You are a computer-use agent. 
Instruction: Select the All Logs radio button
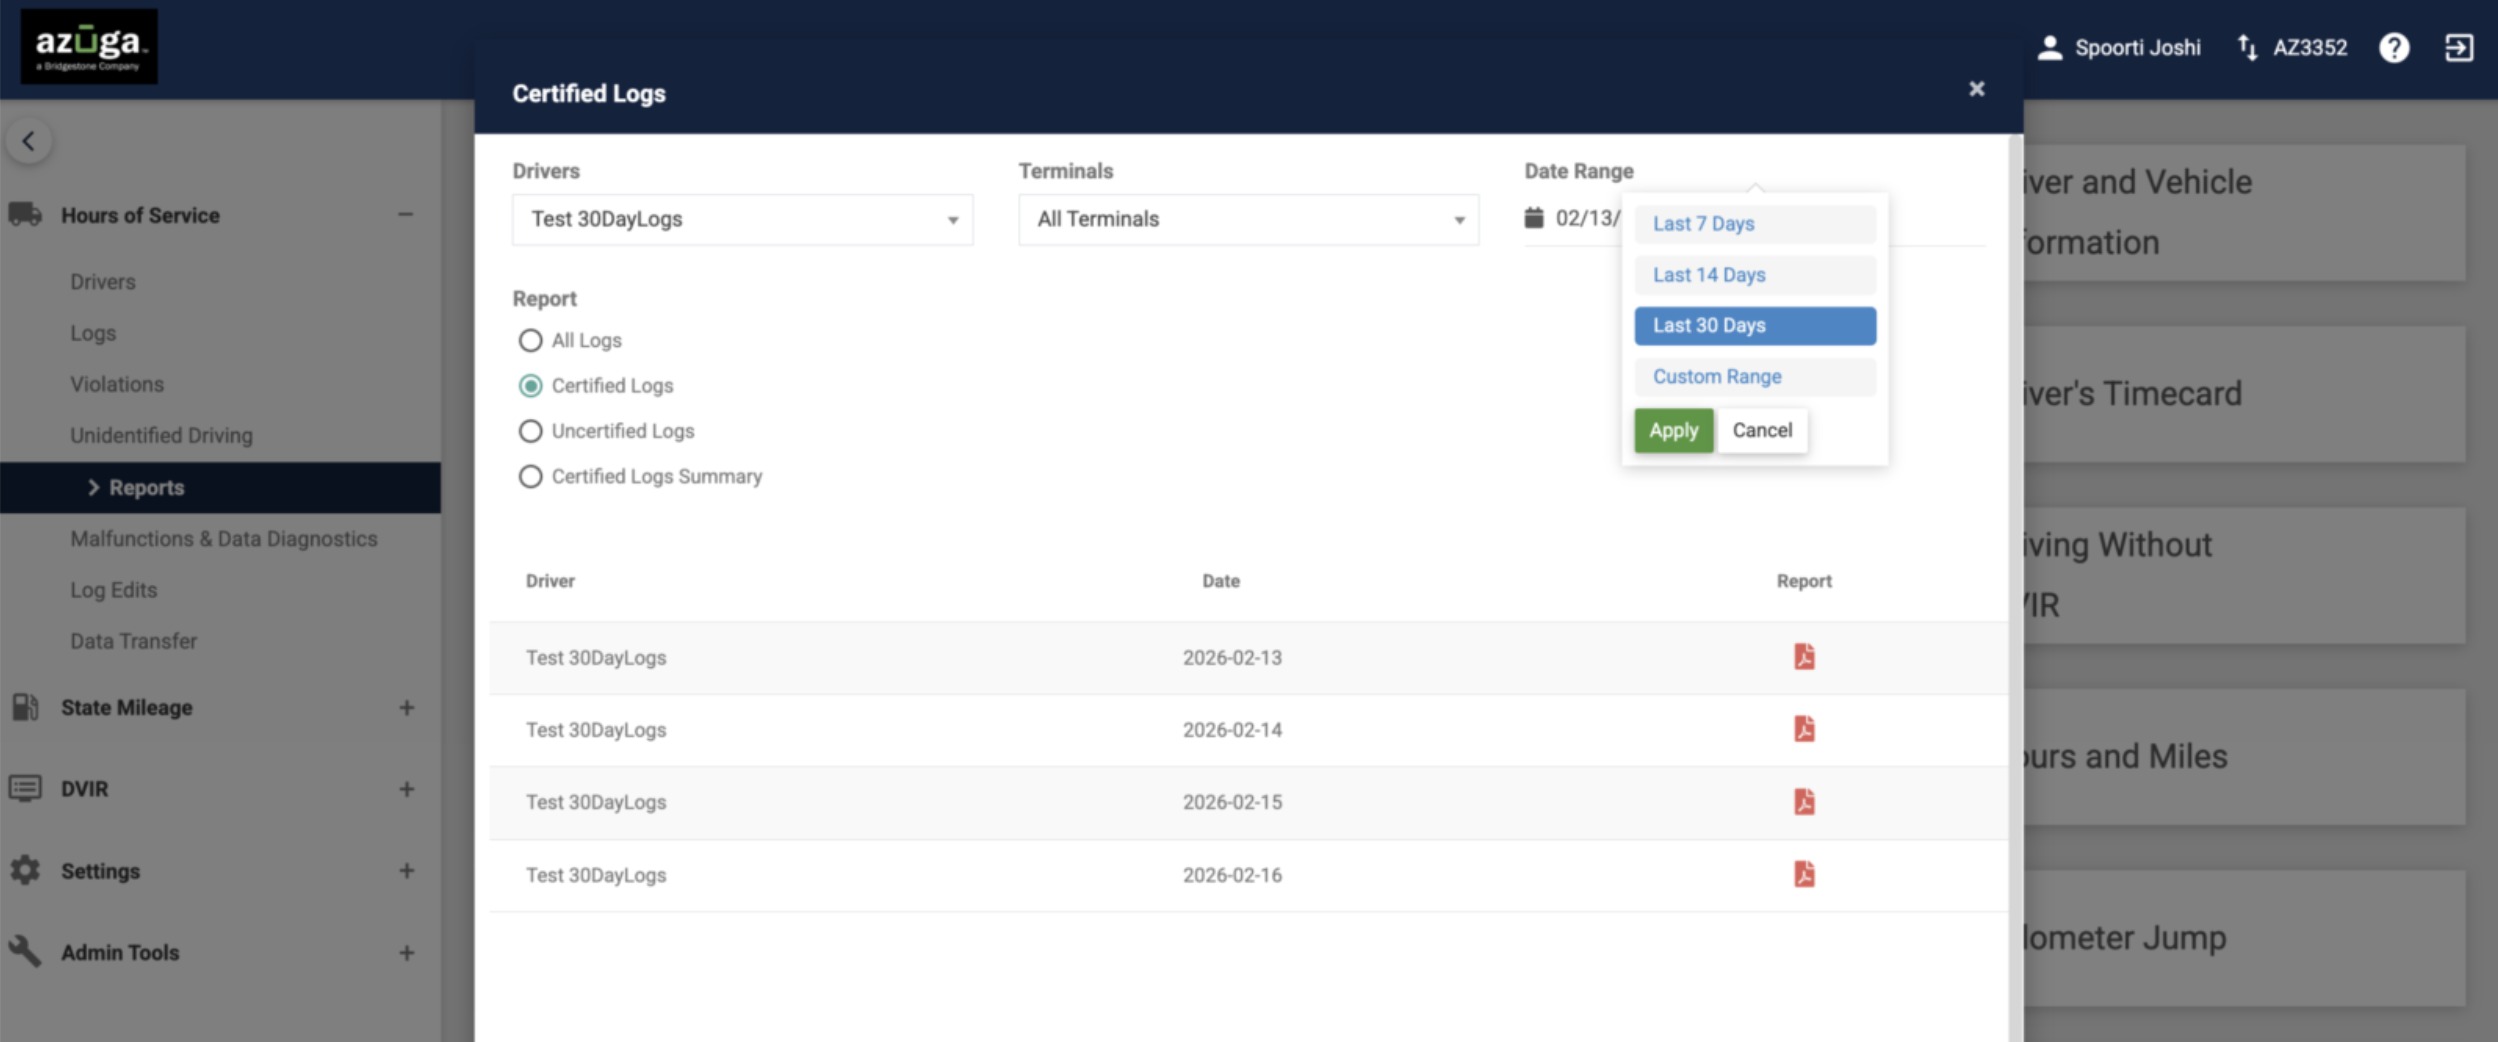point(530,340)
